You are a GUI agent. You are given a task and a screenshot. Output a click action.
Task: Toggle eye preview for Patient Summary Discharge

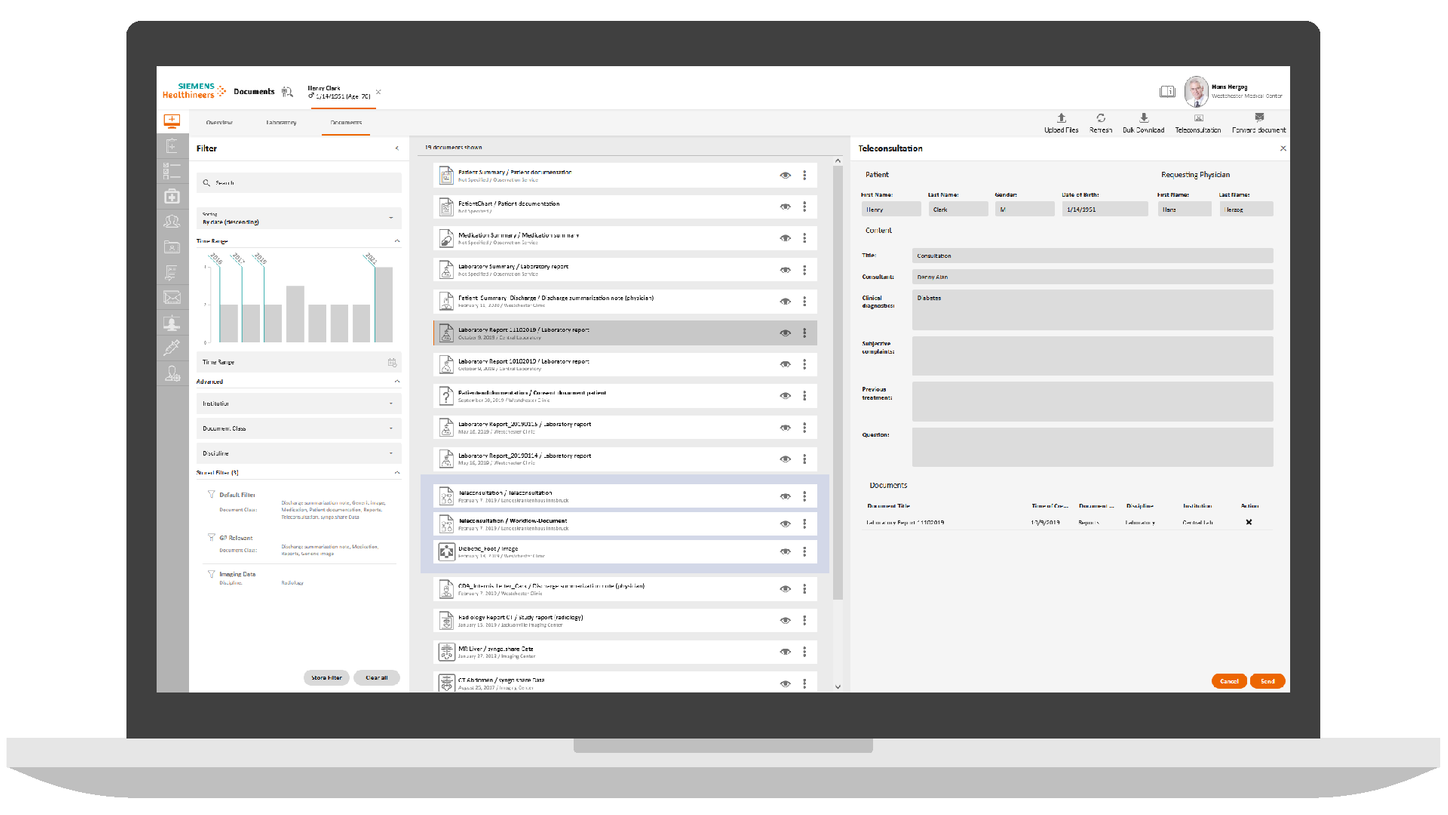(x=785, y=301)
